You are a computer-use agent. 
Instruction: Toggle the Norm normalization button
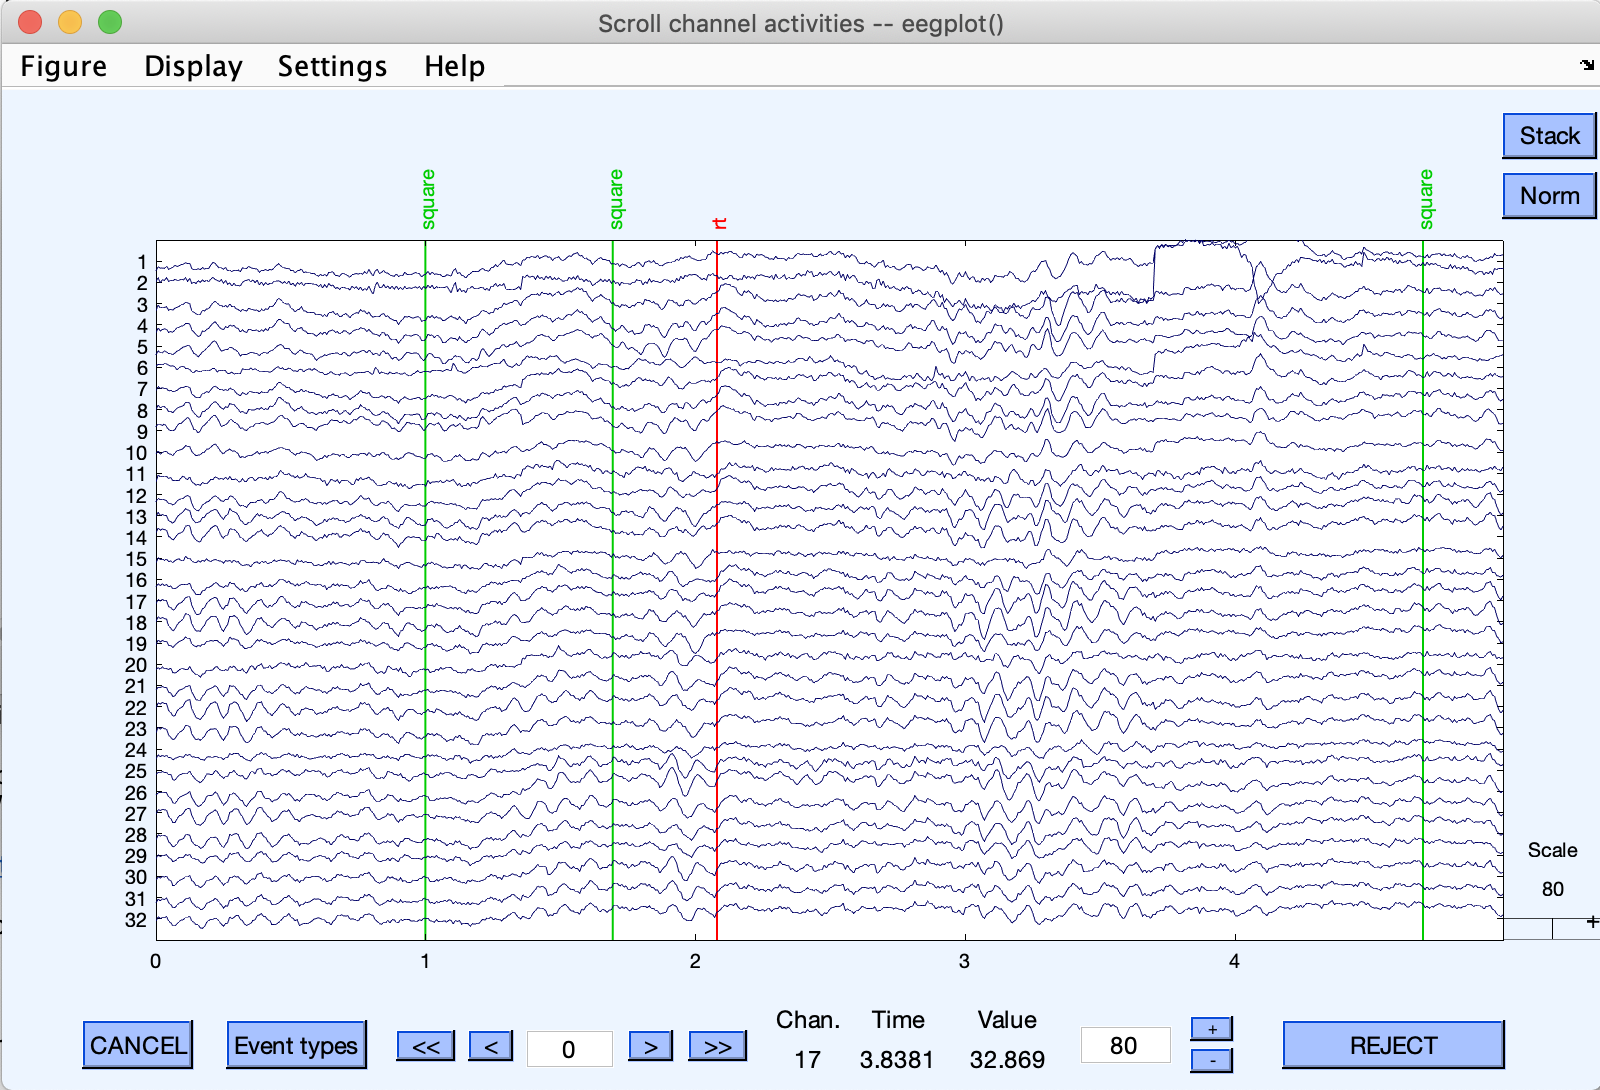pos(1549,196)
